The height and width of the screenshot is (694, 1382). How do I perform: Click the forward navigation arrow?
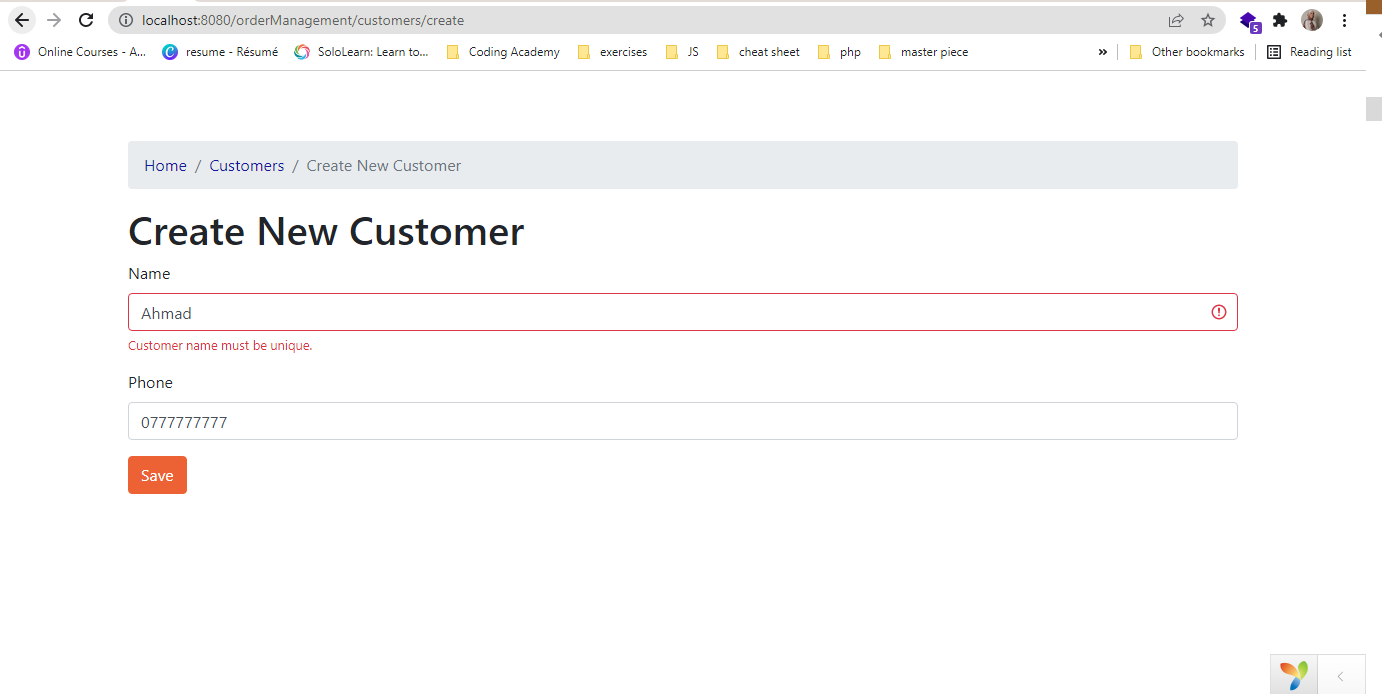coord(52,20)
